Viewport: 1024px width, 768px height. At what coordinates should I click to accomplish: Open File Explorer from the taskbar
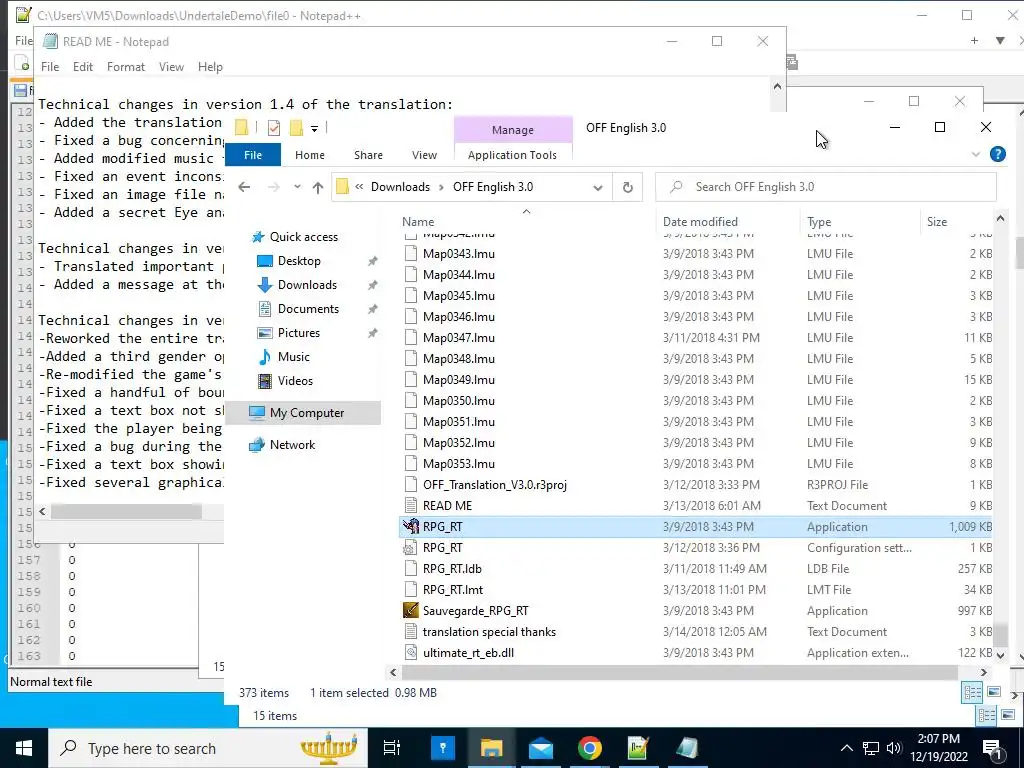pos(491,748)
